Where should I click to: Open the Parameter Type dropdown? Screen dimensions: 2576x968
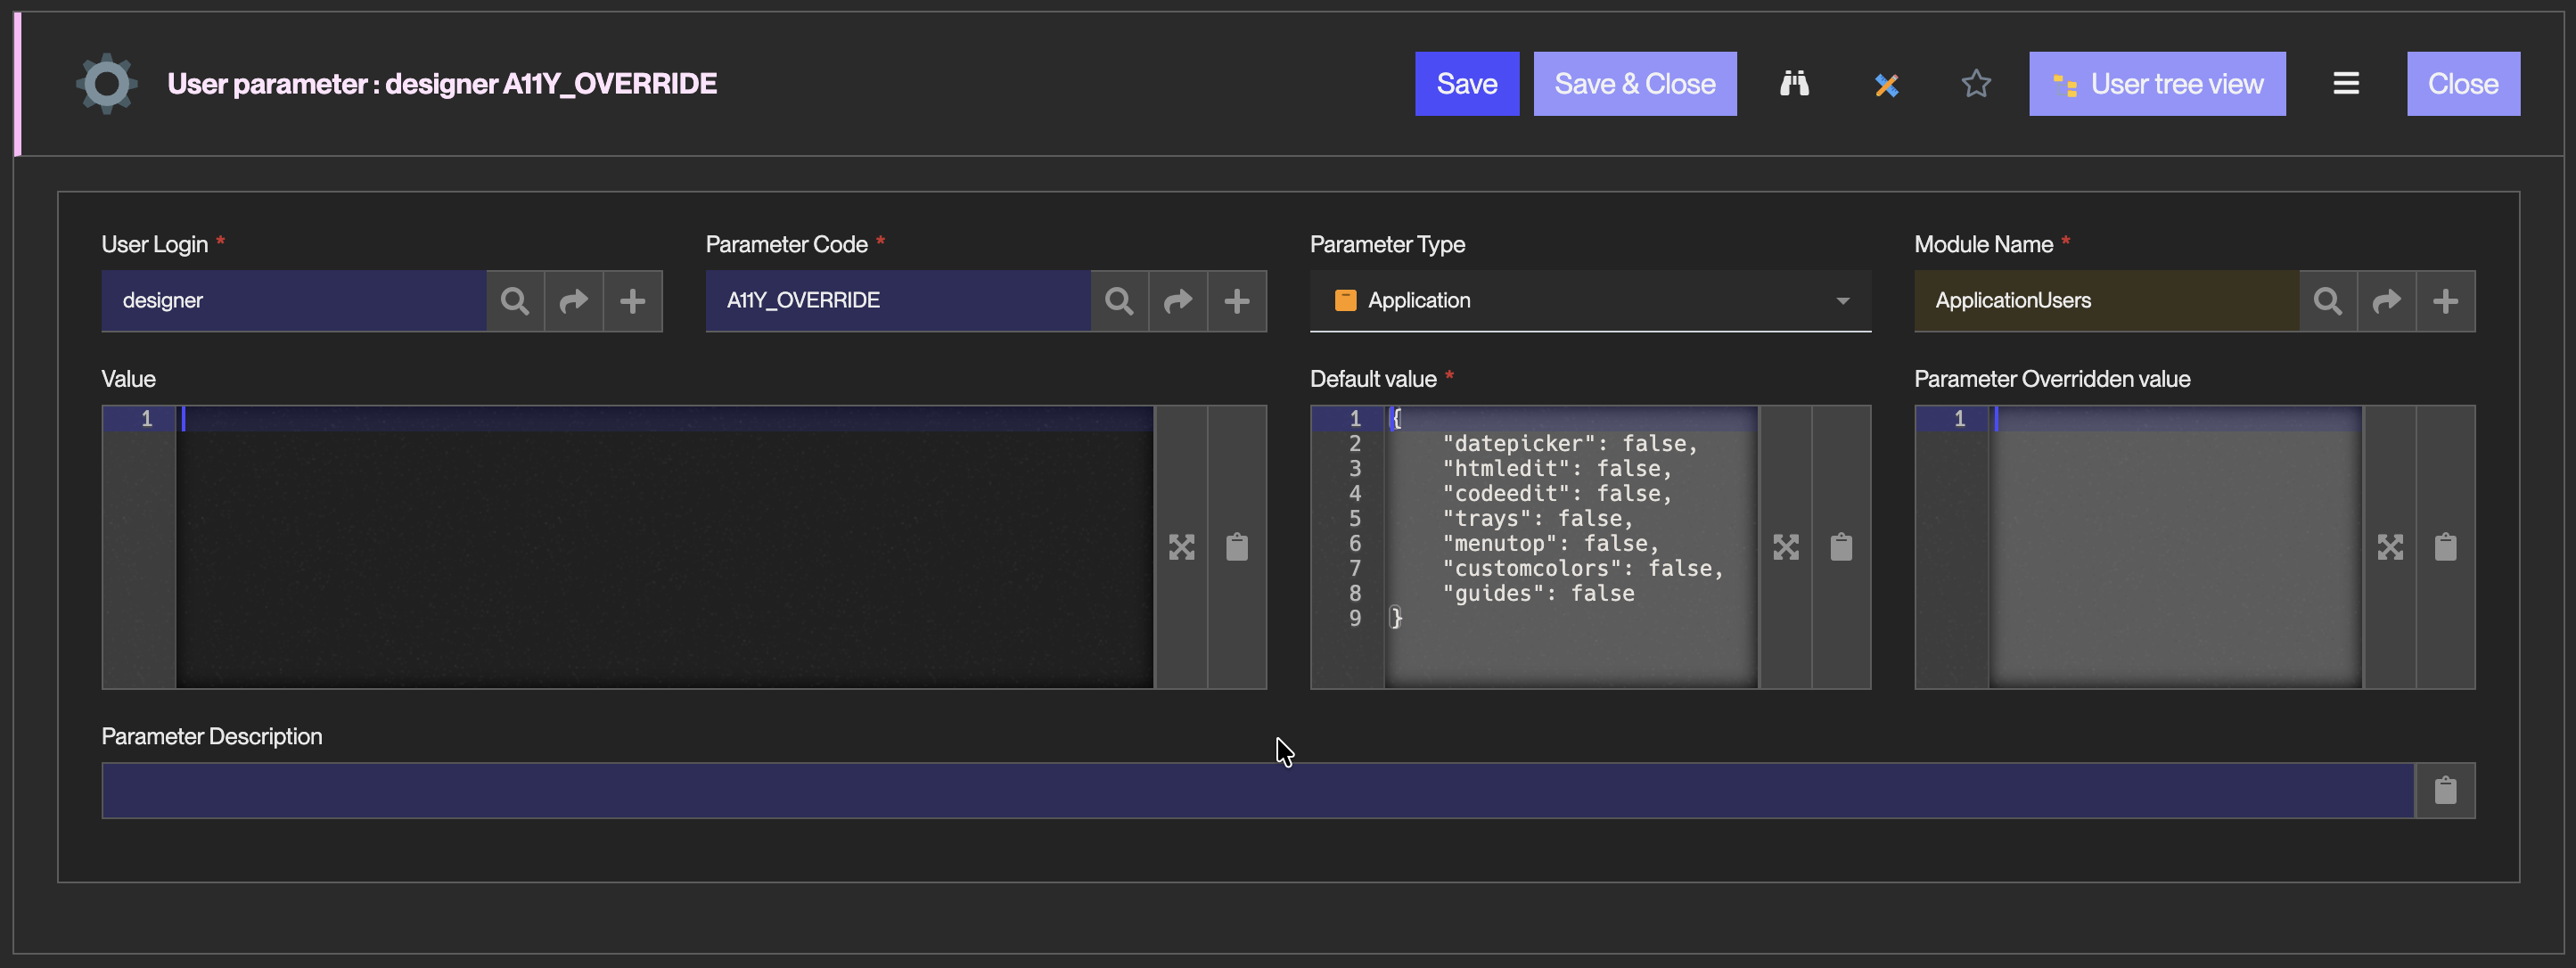click(x=1590, y=301)
